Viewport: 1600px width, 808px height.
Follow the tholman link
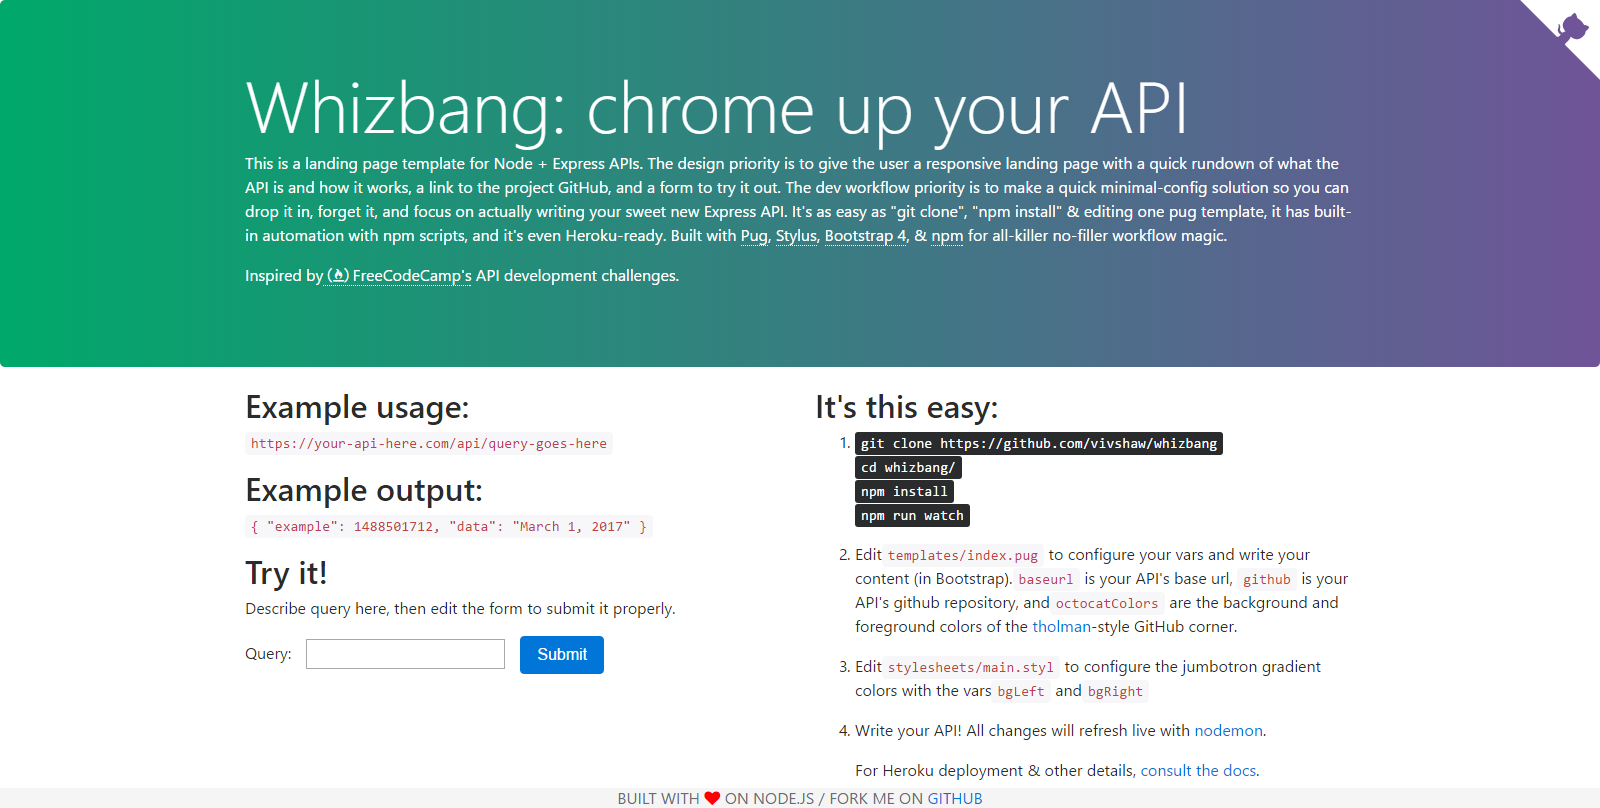[x=1061, y=627]
